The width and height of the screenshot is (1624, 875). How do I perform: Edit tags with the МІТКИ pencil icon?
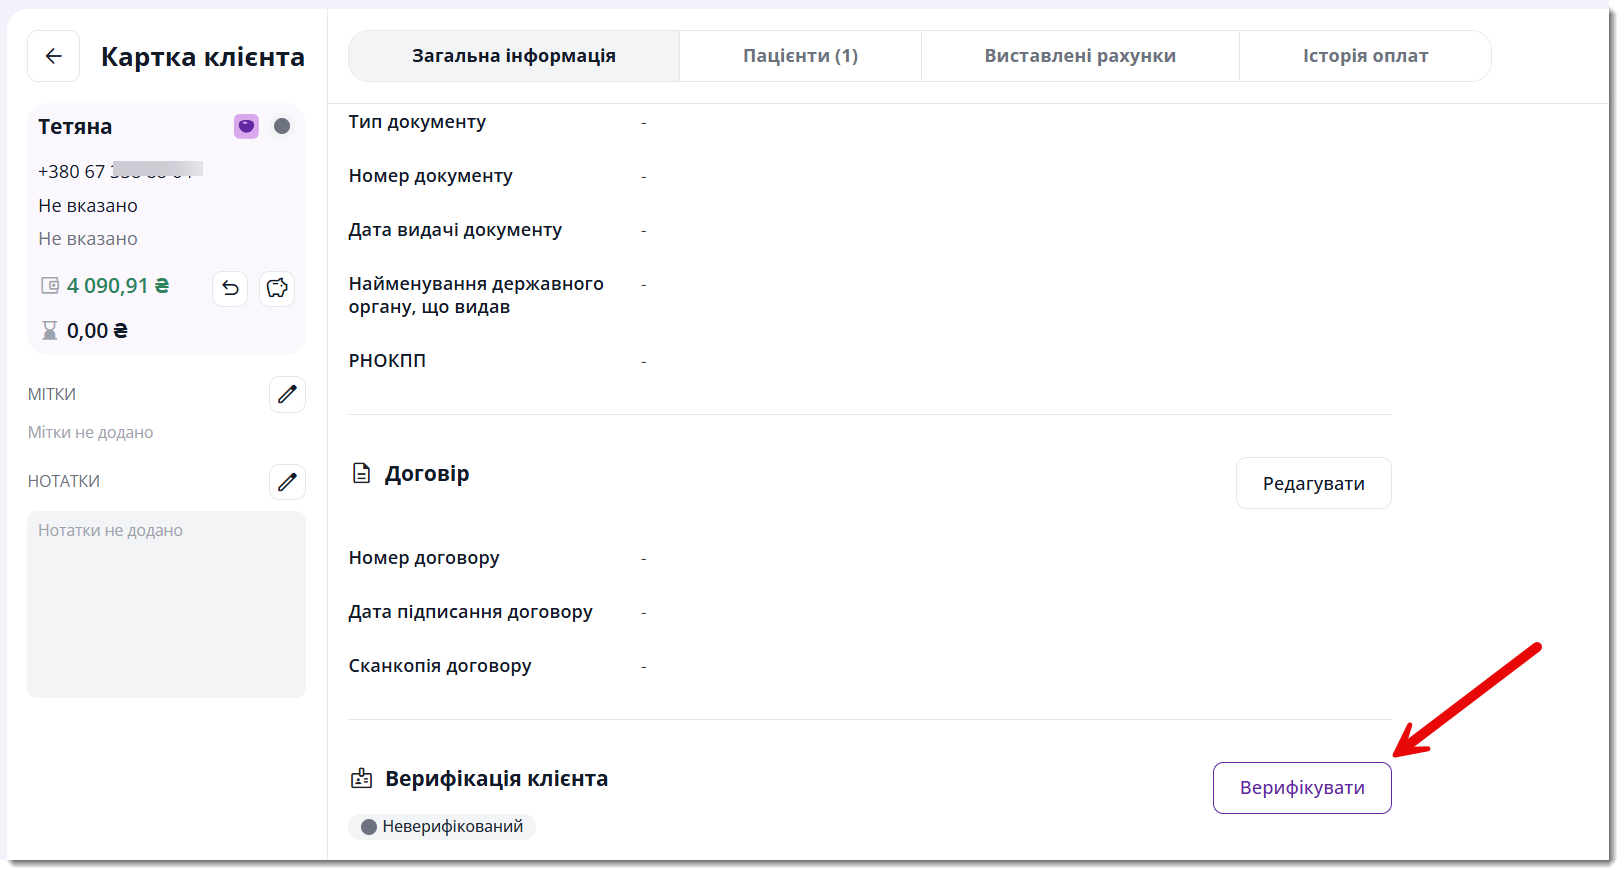coord(287,394)
